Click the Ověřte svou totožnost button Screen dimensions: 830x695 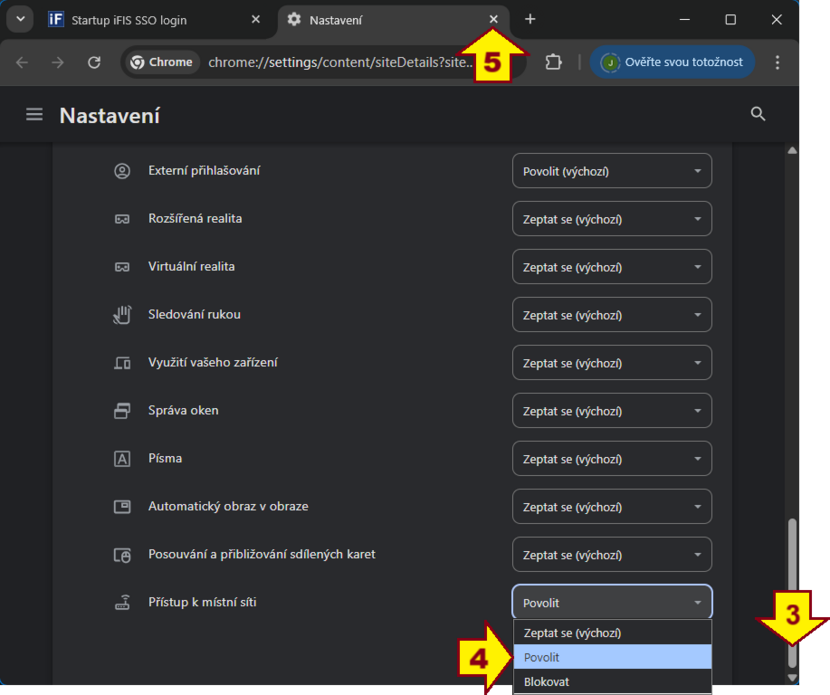click(x=672, y=62)
